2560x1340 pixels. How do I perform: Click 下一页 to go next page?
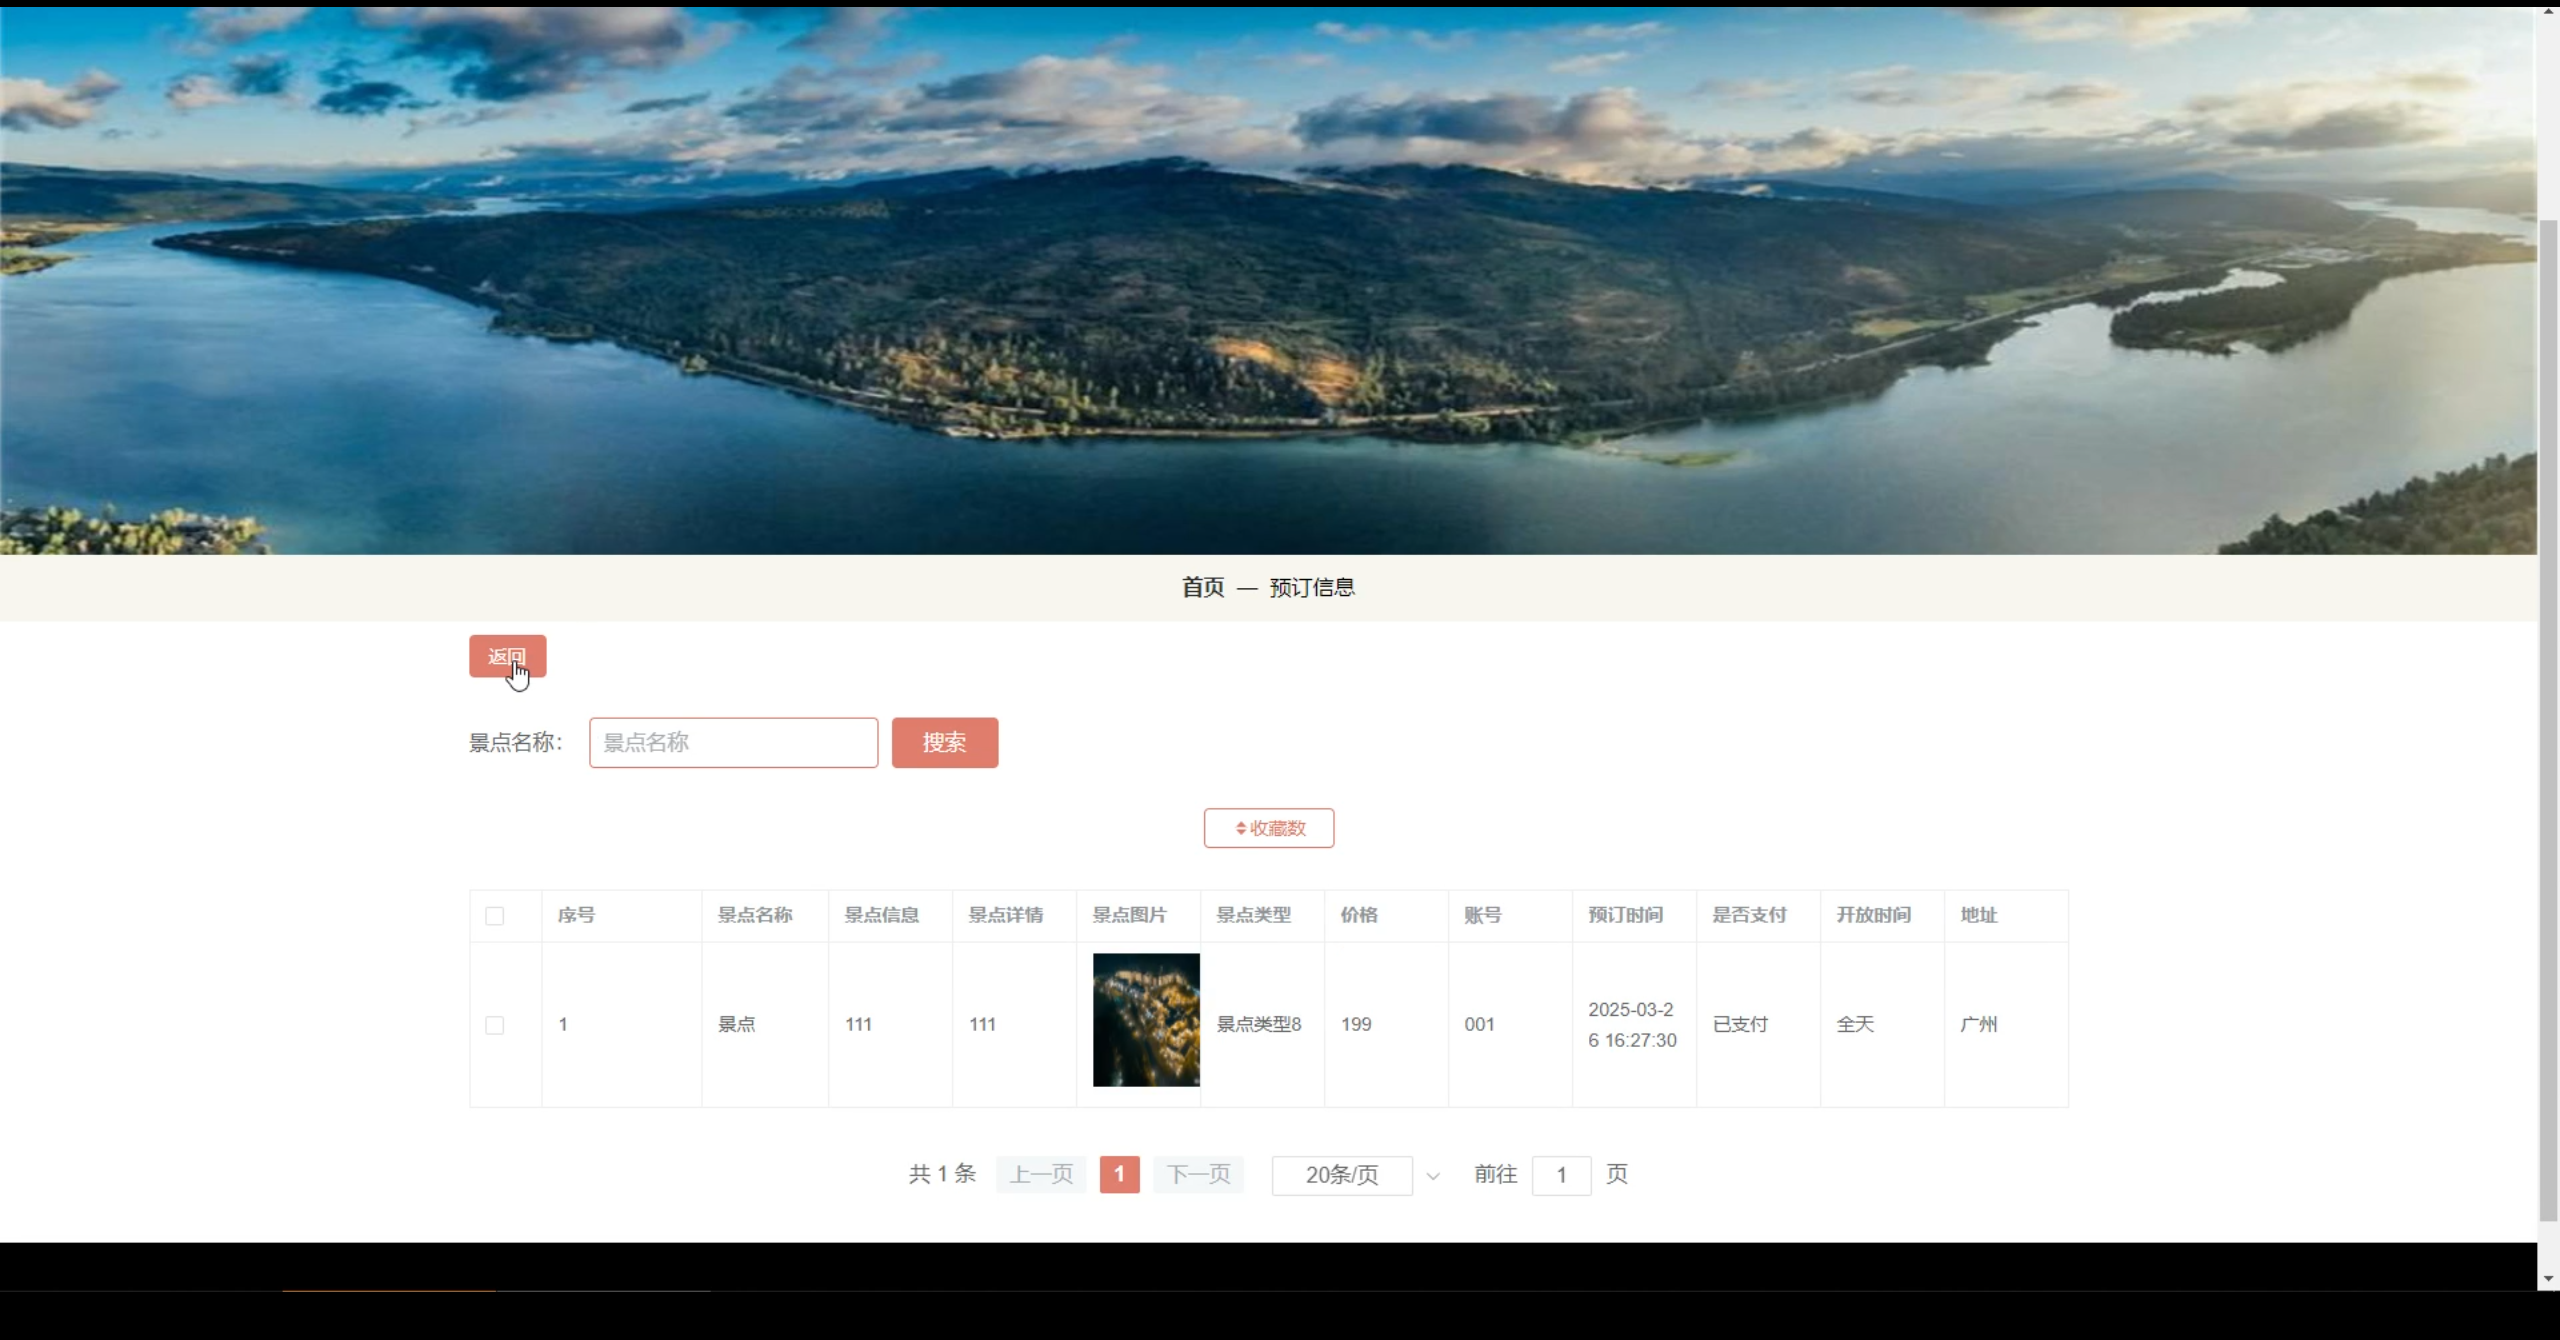(x=1197, y=1175)
